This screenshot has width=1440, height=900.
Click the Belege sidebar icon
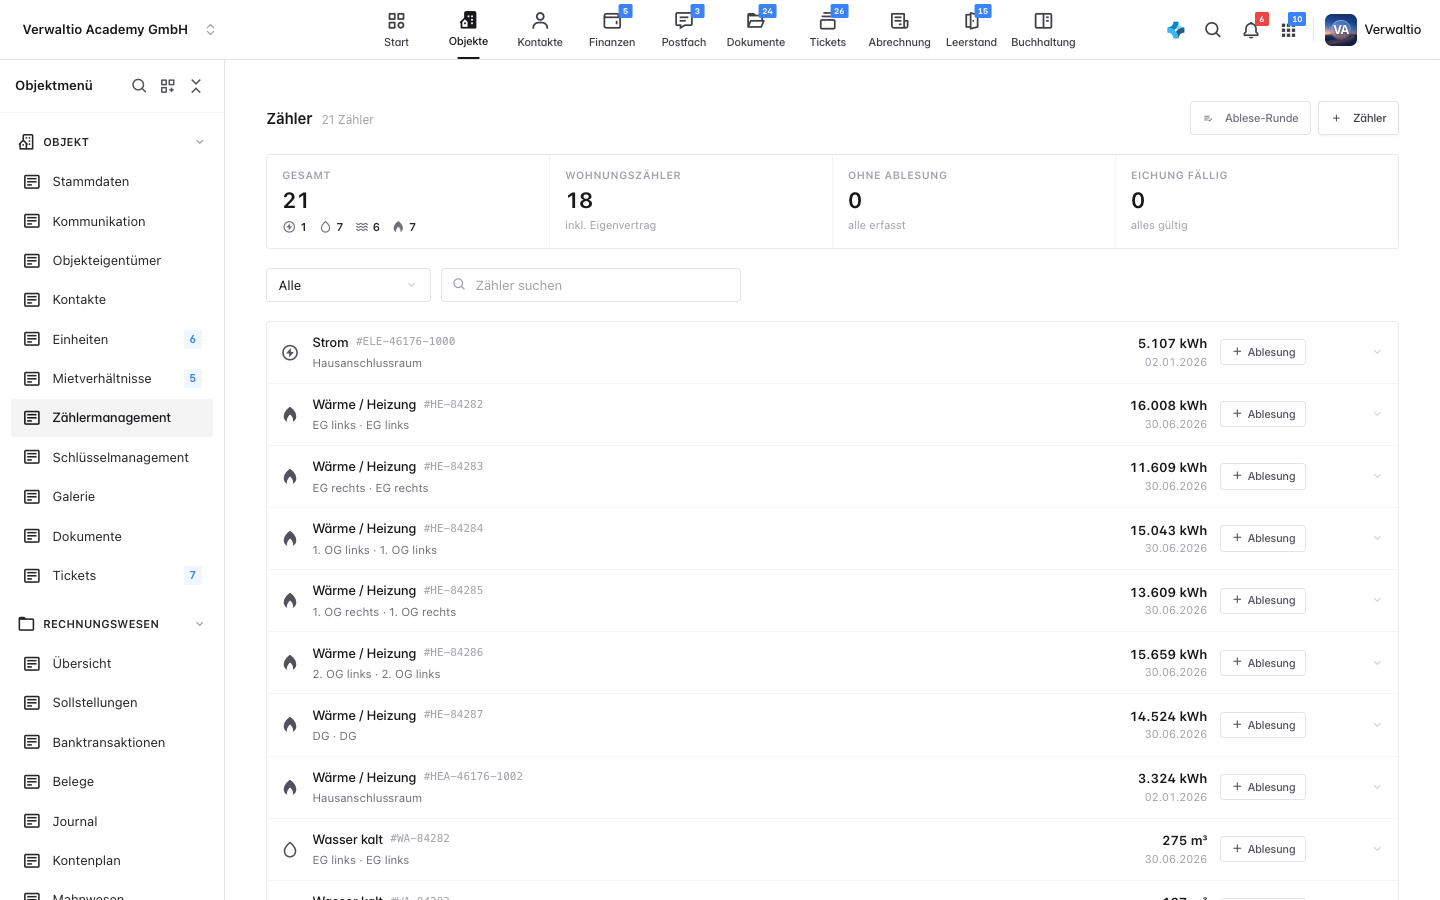click(32, 782)
